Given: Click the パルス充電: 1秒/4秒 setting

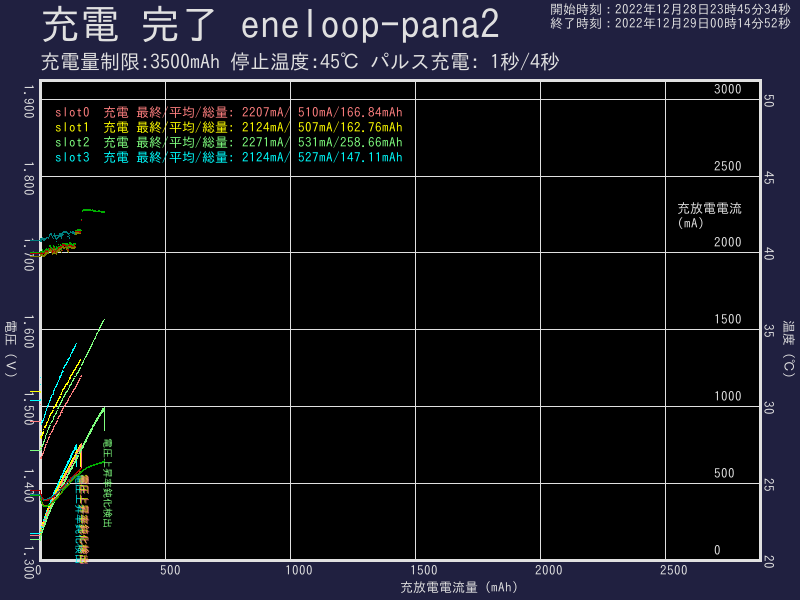Looking at the screenshot, I should click(x=464, y=62).
